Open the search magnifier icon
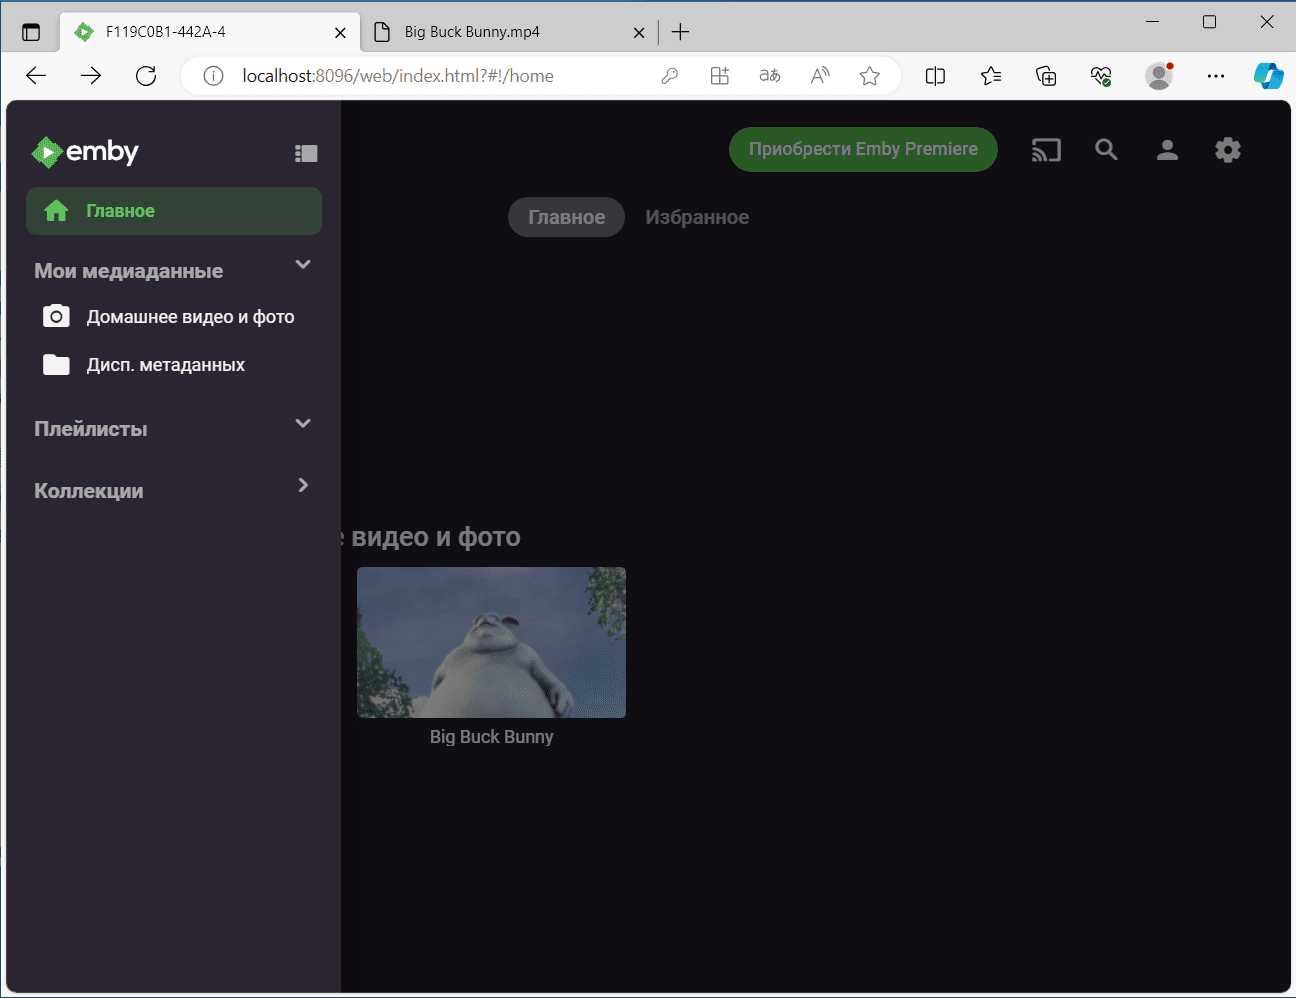1296x998 pixels. click(1106, 150)
